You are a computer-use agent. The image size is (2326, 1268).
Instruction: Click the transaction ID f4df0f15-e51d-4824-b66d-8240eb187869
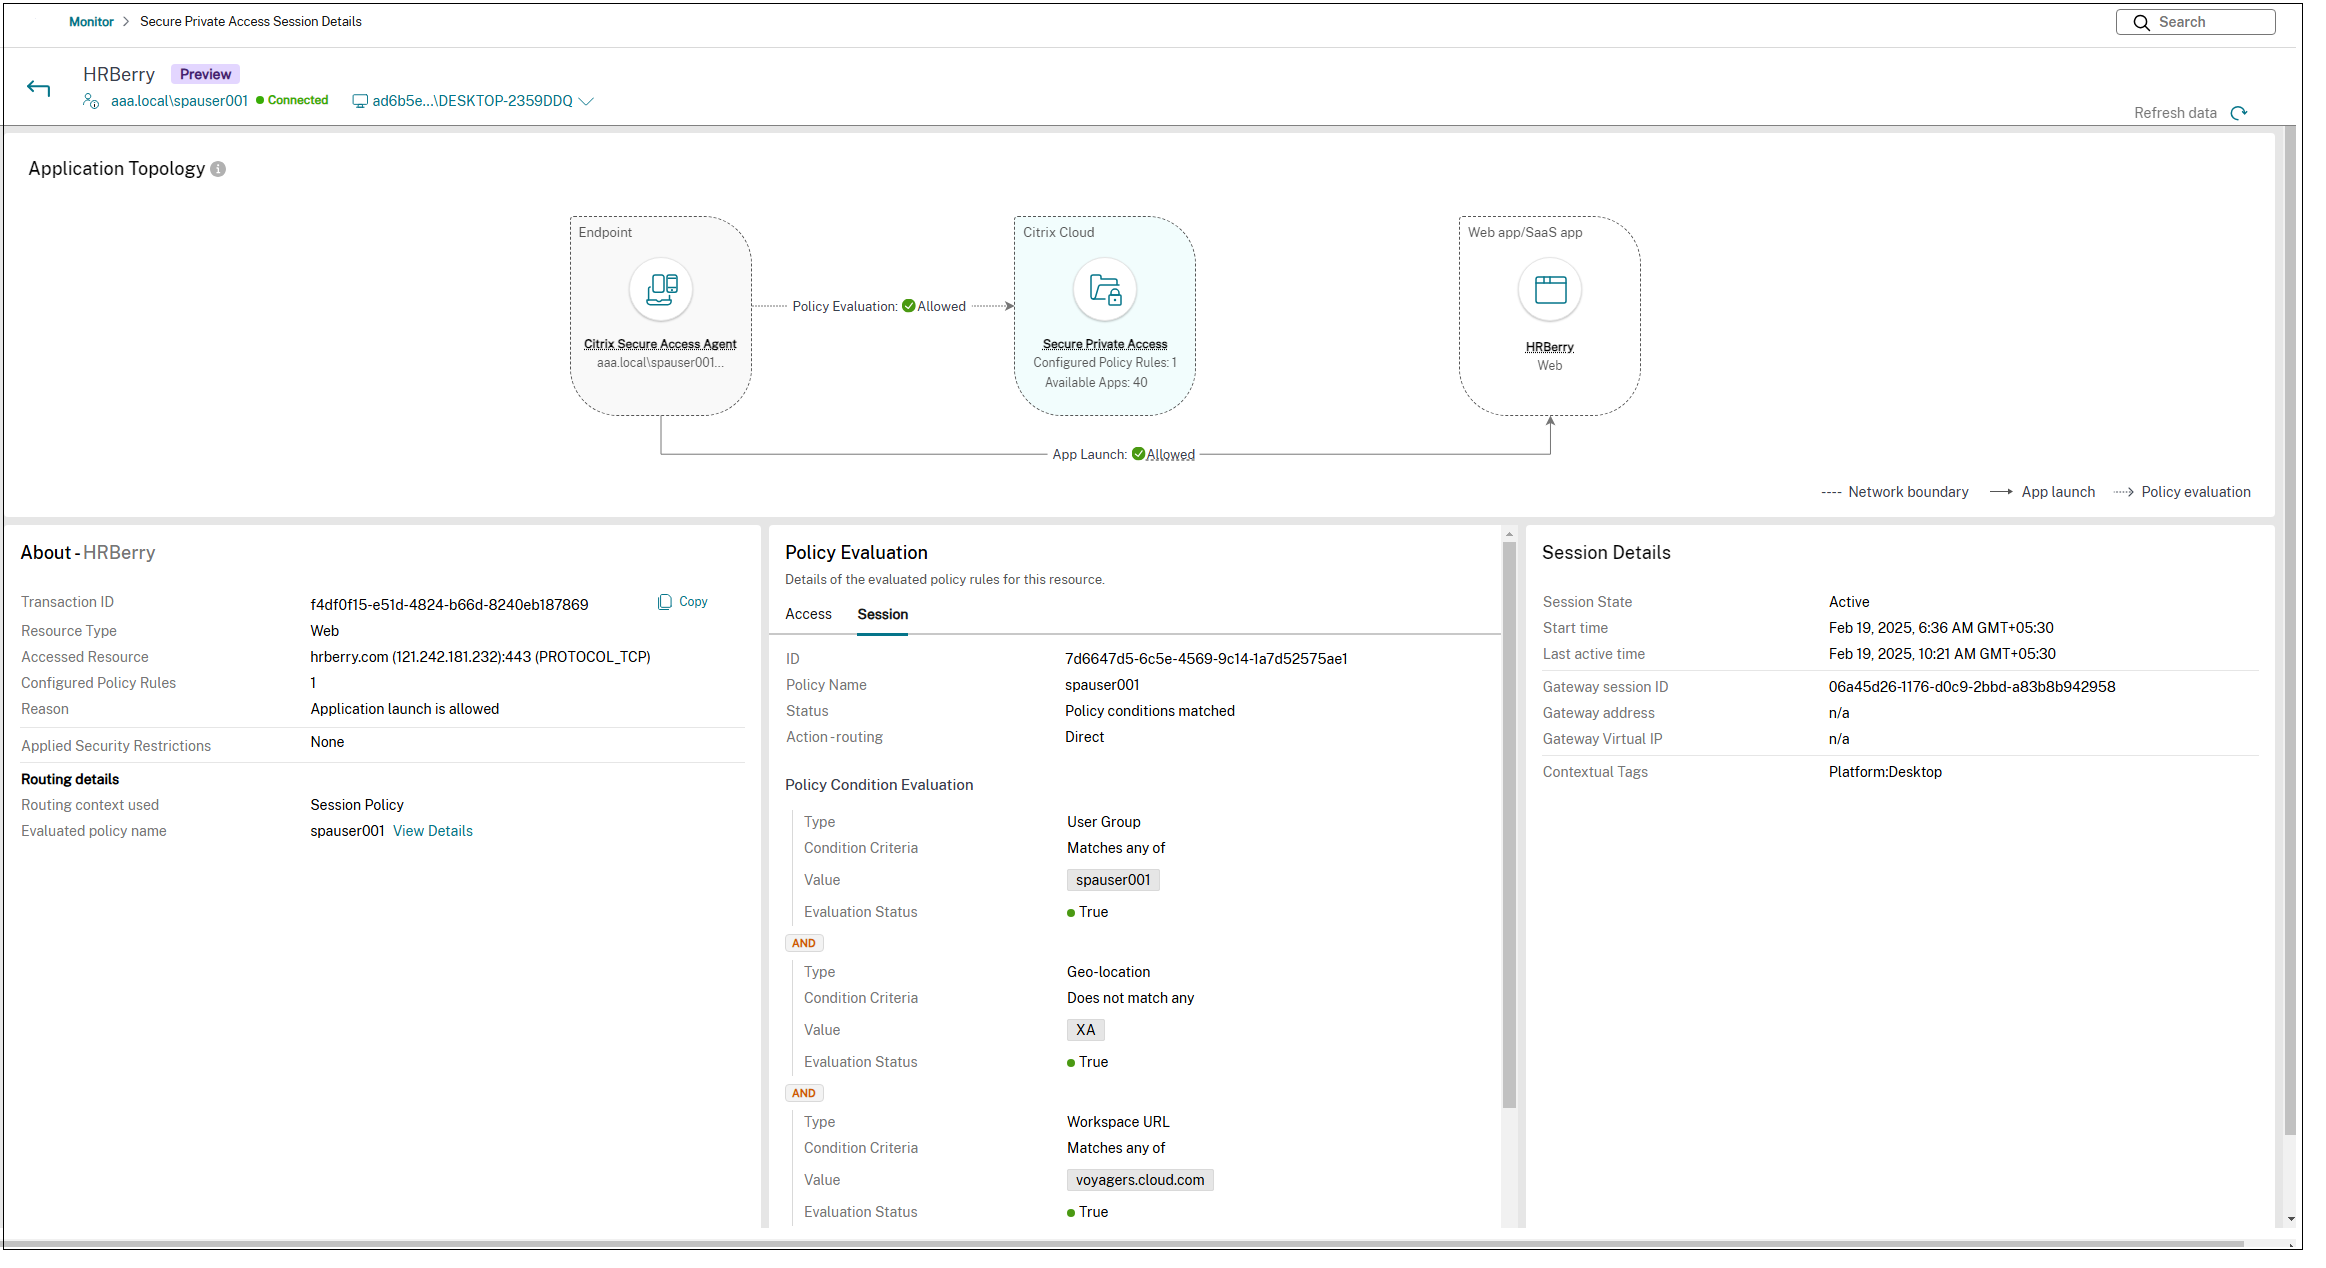[449, 605]
